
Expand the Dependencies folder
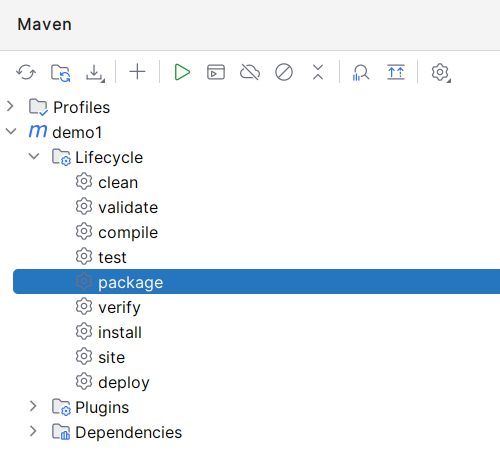click(33, 431)
